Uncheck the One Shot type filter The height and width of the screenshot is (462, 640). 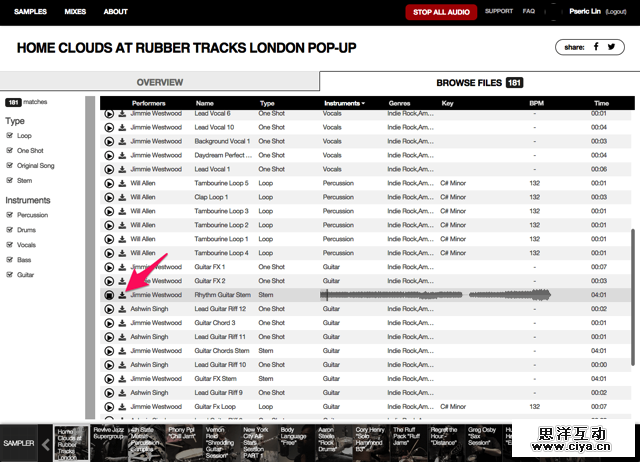[x=10, y=150]
